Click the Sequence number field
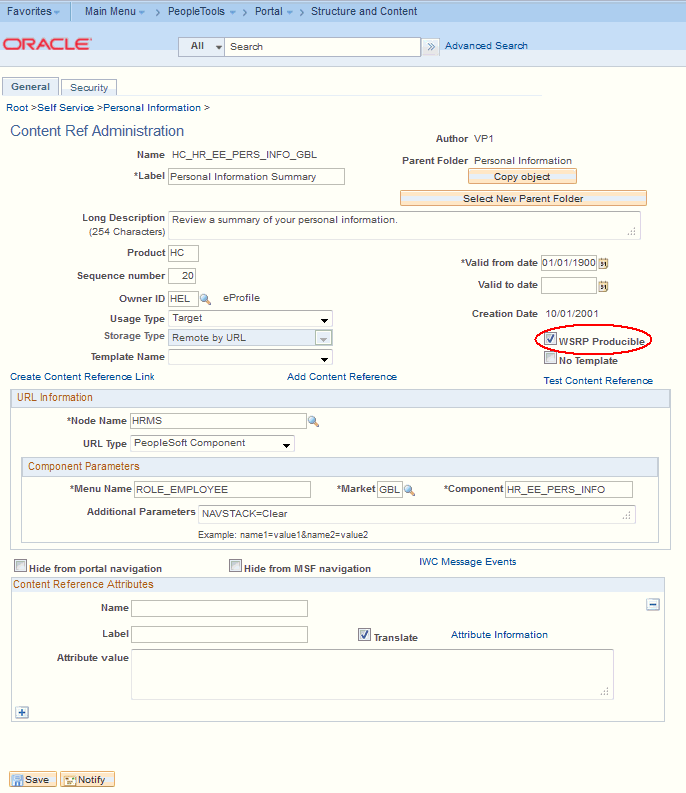Viewport: 686px width, 793px height. click(182, 276)
